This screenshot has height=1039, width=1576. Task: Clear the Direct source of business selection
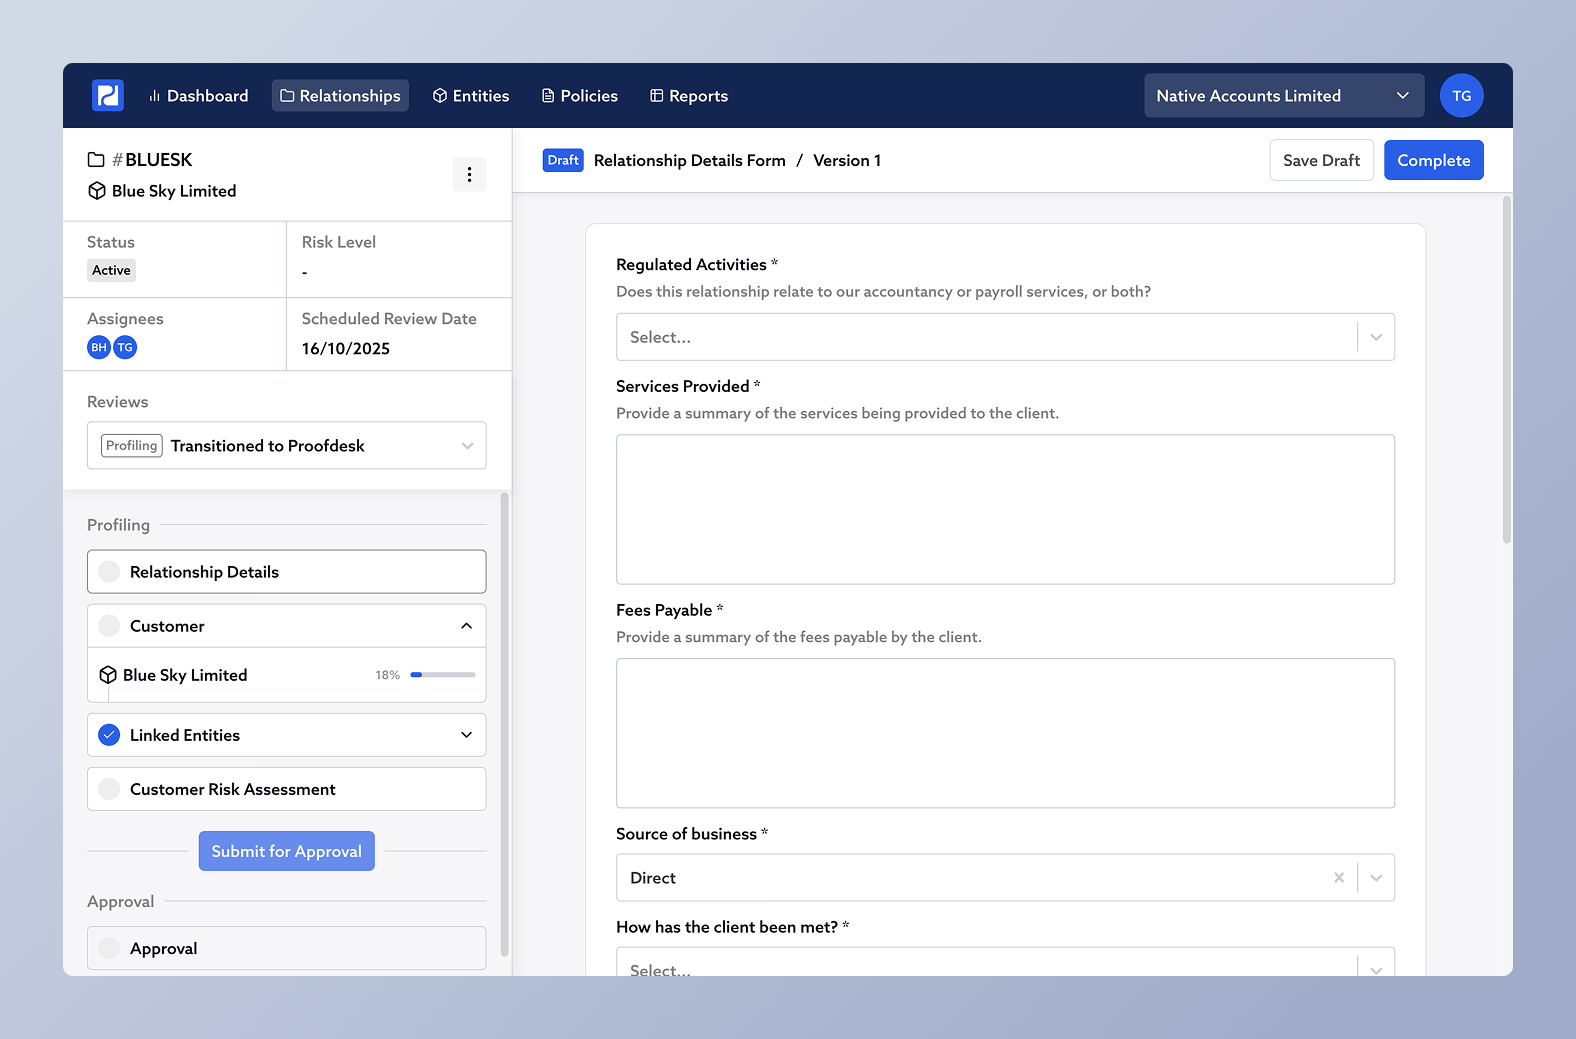point(1338,878)
